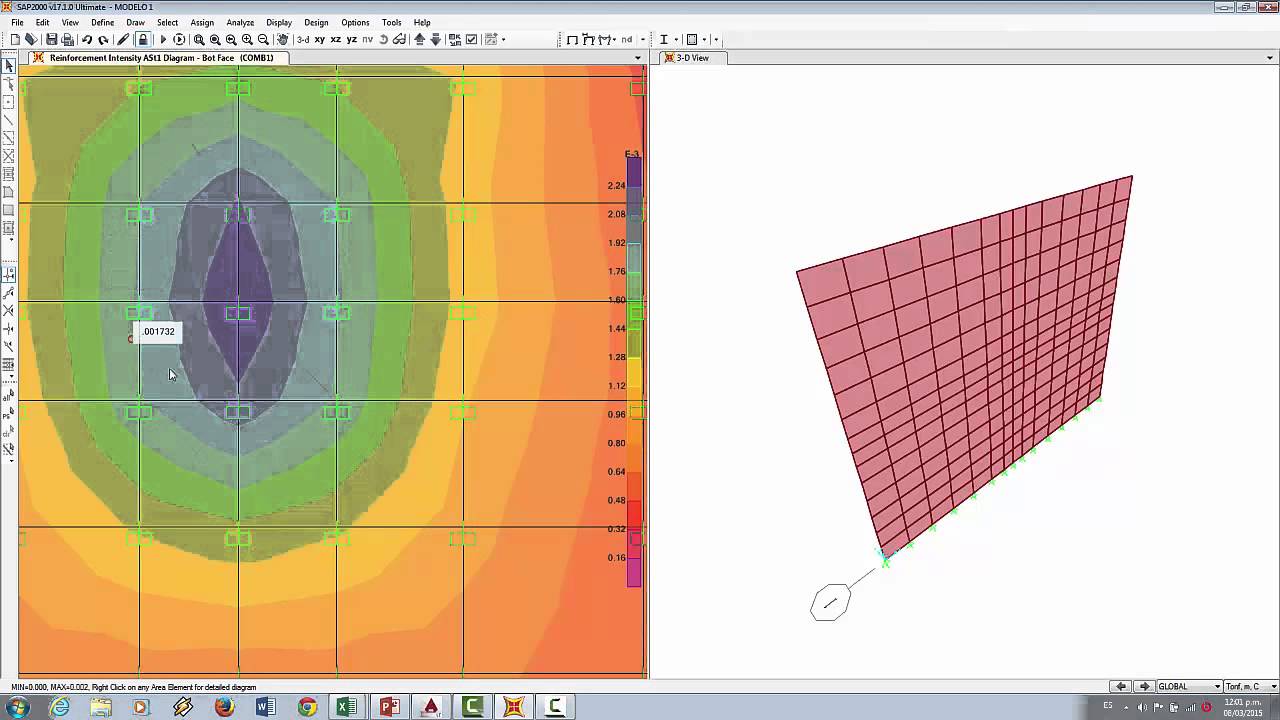Switch to default 3-d view button
1280x720 pixels.
(x=302, y=40)
